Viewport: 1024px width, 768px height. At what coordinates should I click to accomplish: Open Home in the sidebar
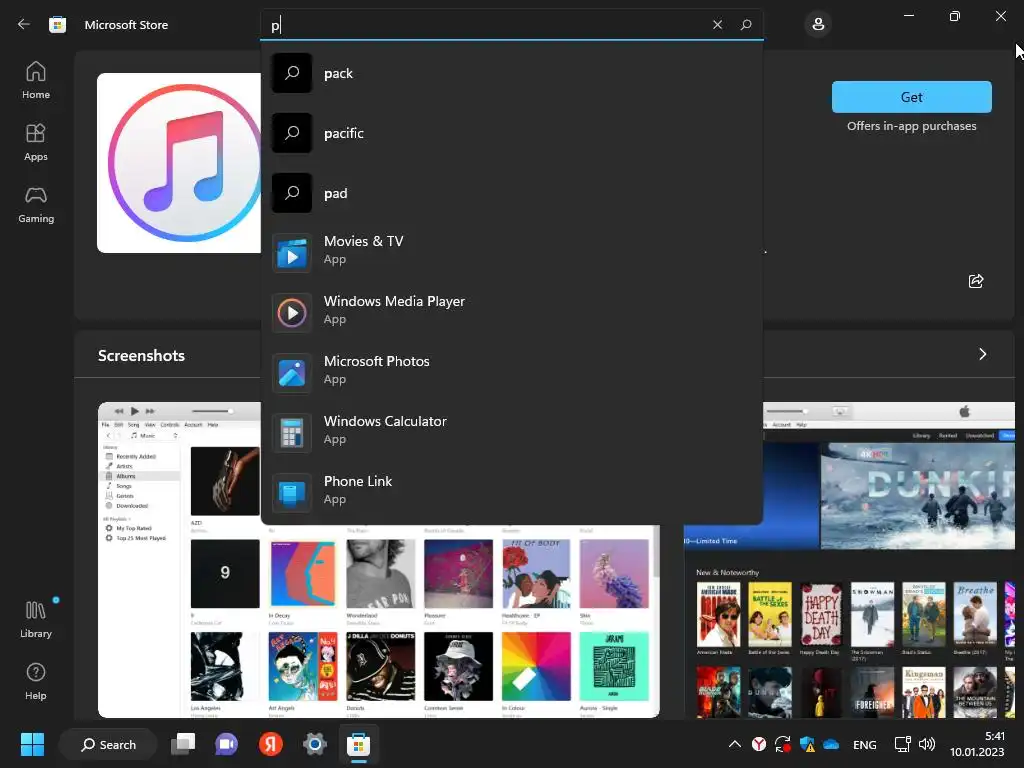pyautogui.click(x=36, y=80)
